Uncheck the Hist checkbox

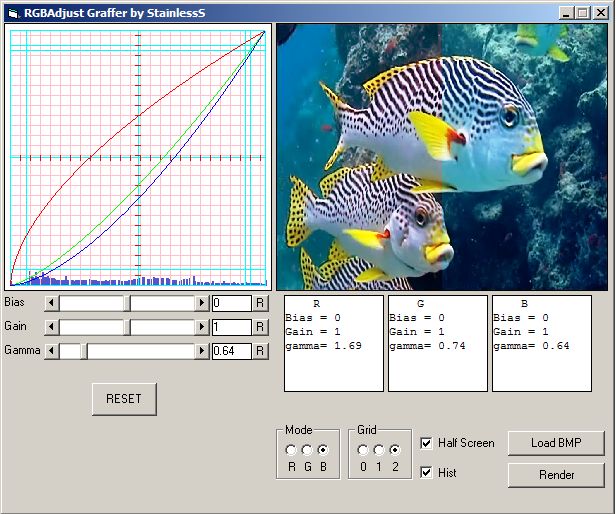click(x=426, y=472)
